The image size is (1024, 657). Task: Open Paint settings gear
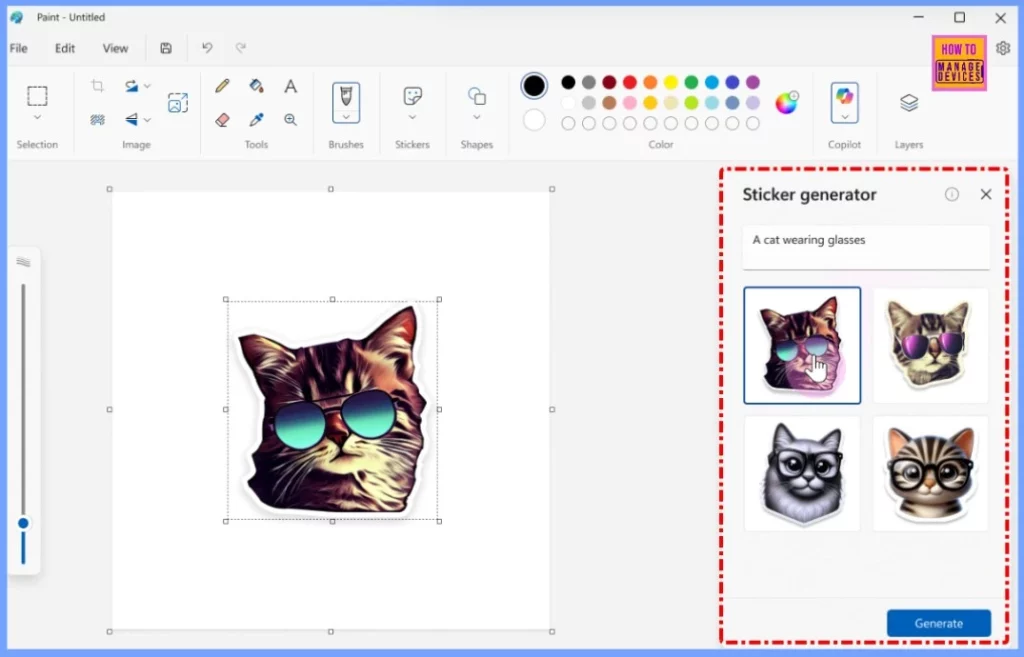tap(1003, 48)
